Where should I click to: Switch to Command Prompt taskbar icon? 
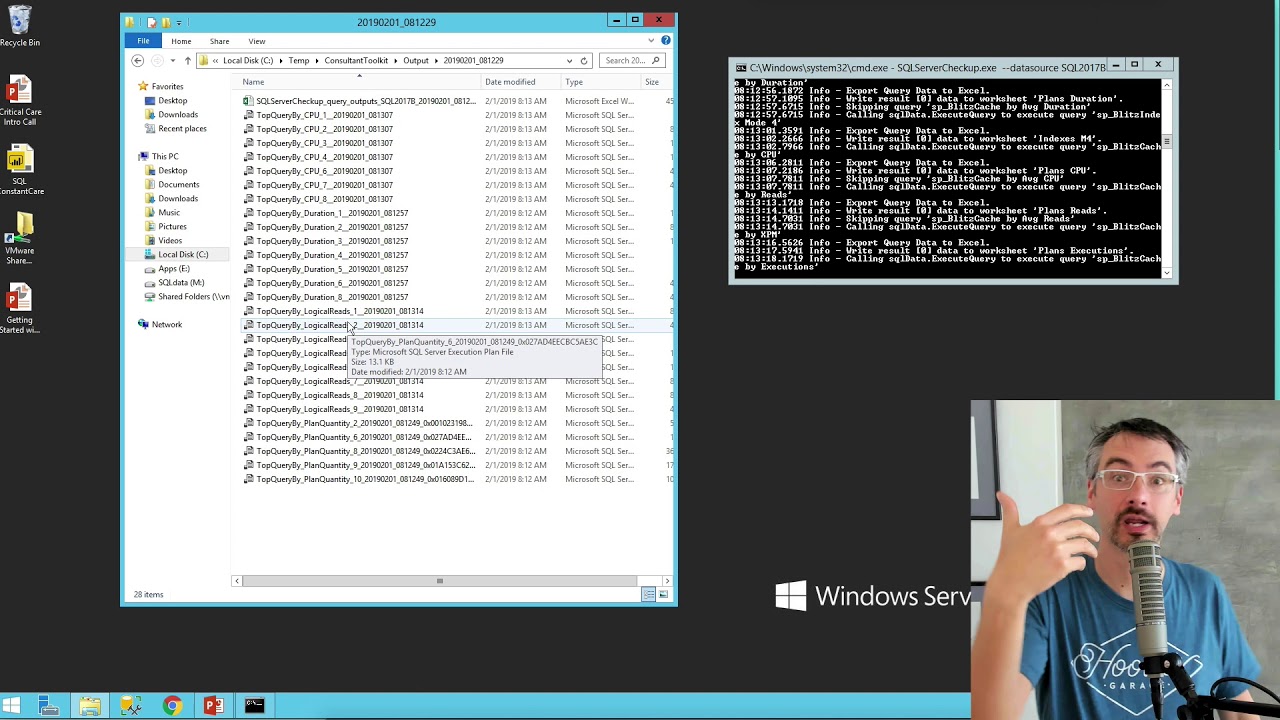pos(254,706)
